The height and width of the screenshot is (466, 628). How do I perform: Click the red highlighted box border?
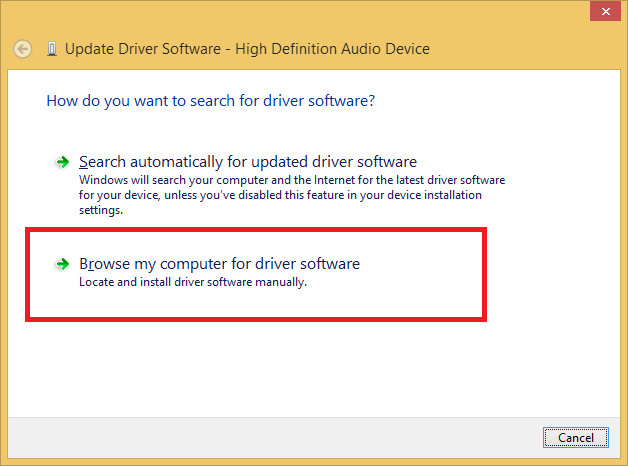256,230
